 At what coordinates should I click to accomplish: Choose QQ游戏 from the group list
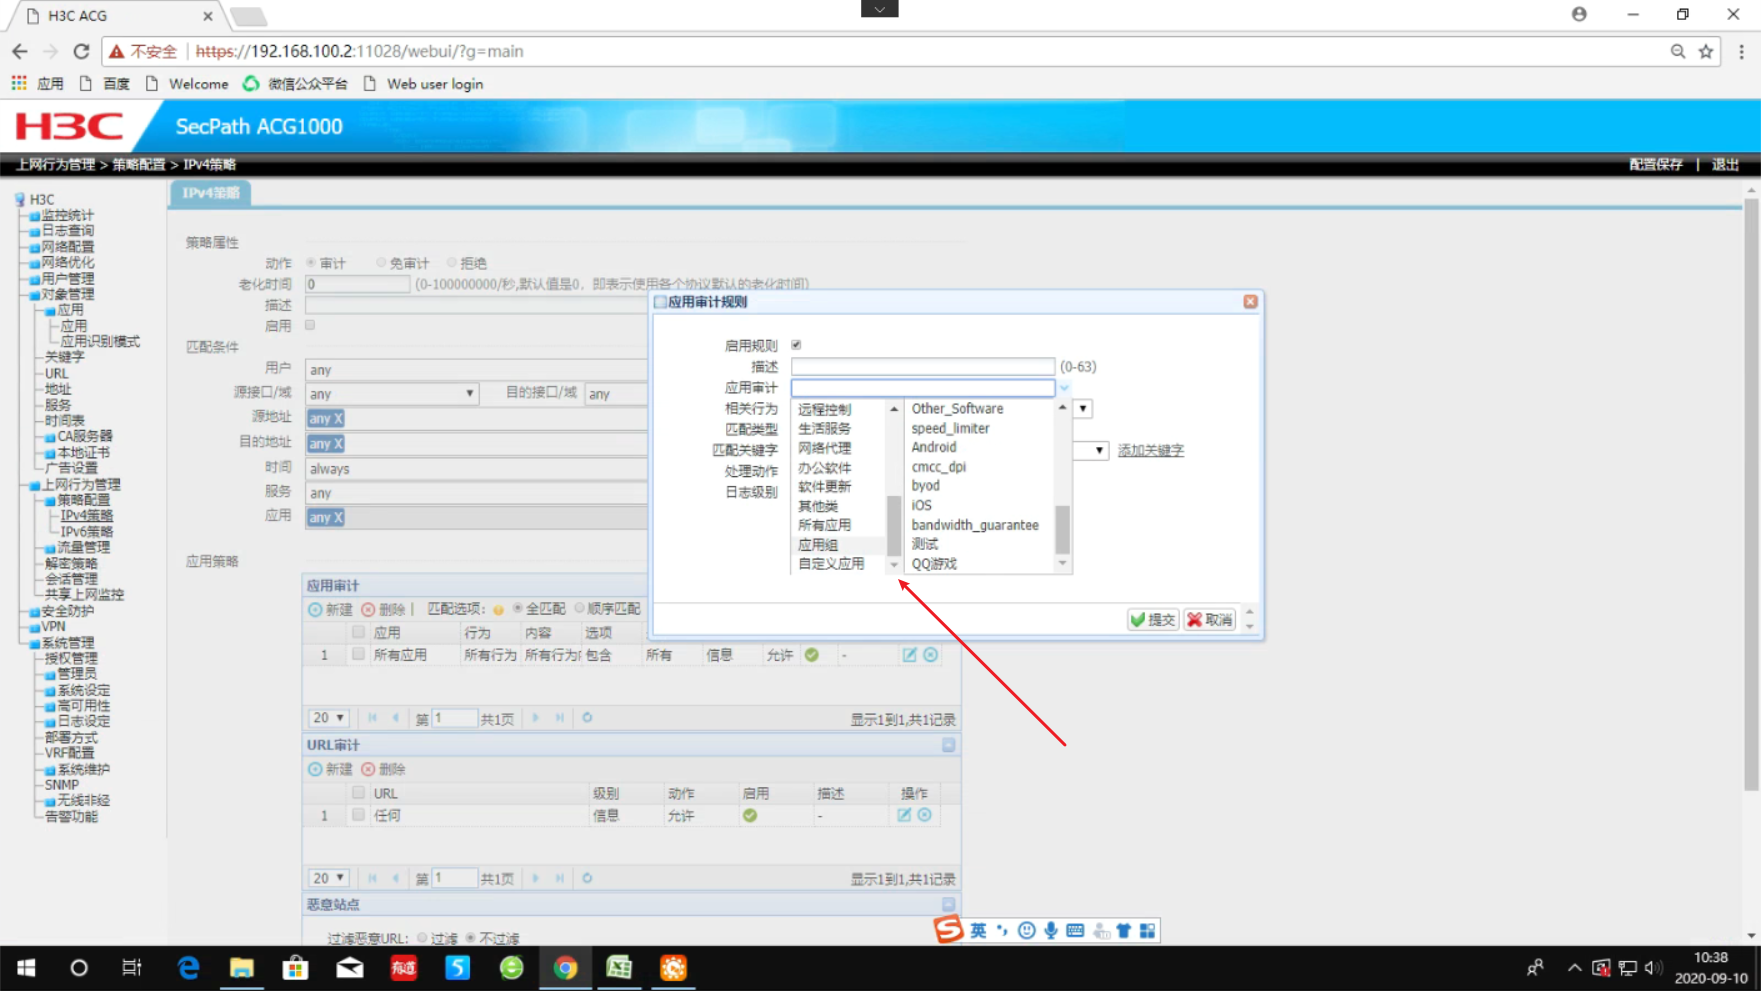[934, 564]
